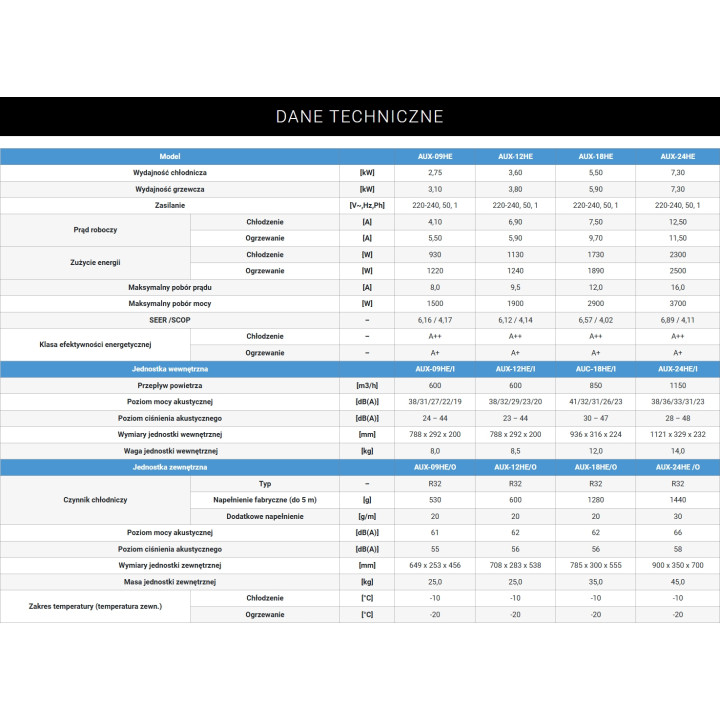720x720 pixels.
Task: Select the Przepływ powietrza row label
Action: pyautogui.click(x=170, y=386)
